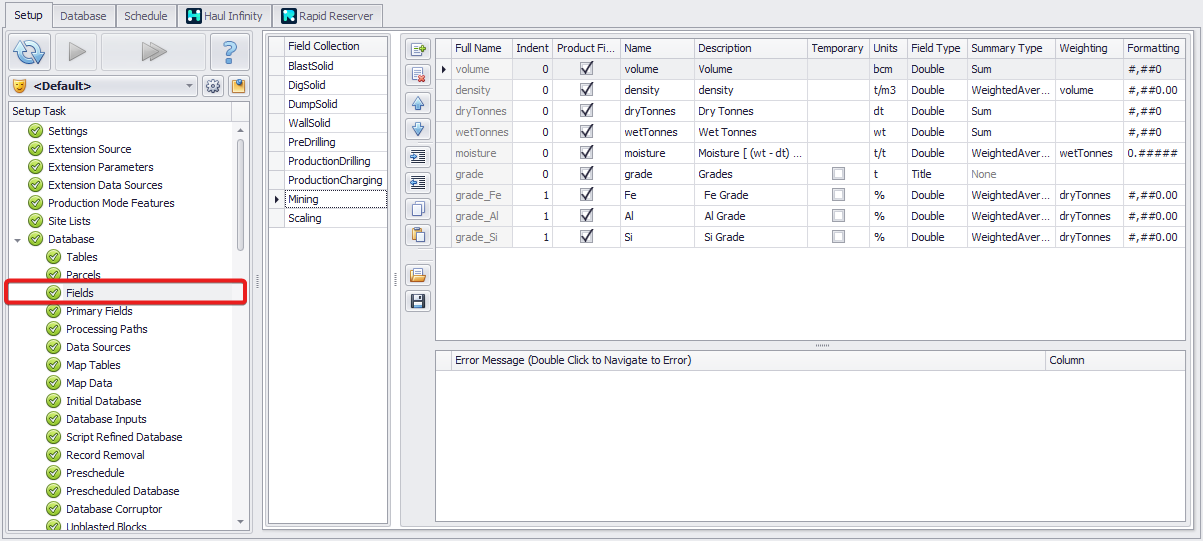Toggle Product Field checkbox for volume row
Viewport: 1204px width, 541px height.
pyautogui.click(x=587, y=69)
